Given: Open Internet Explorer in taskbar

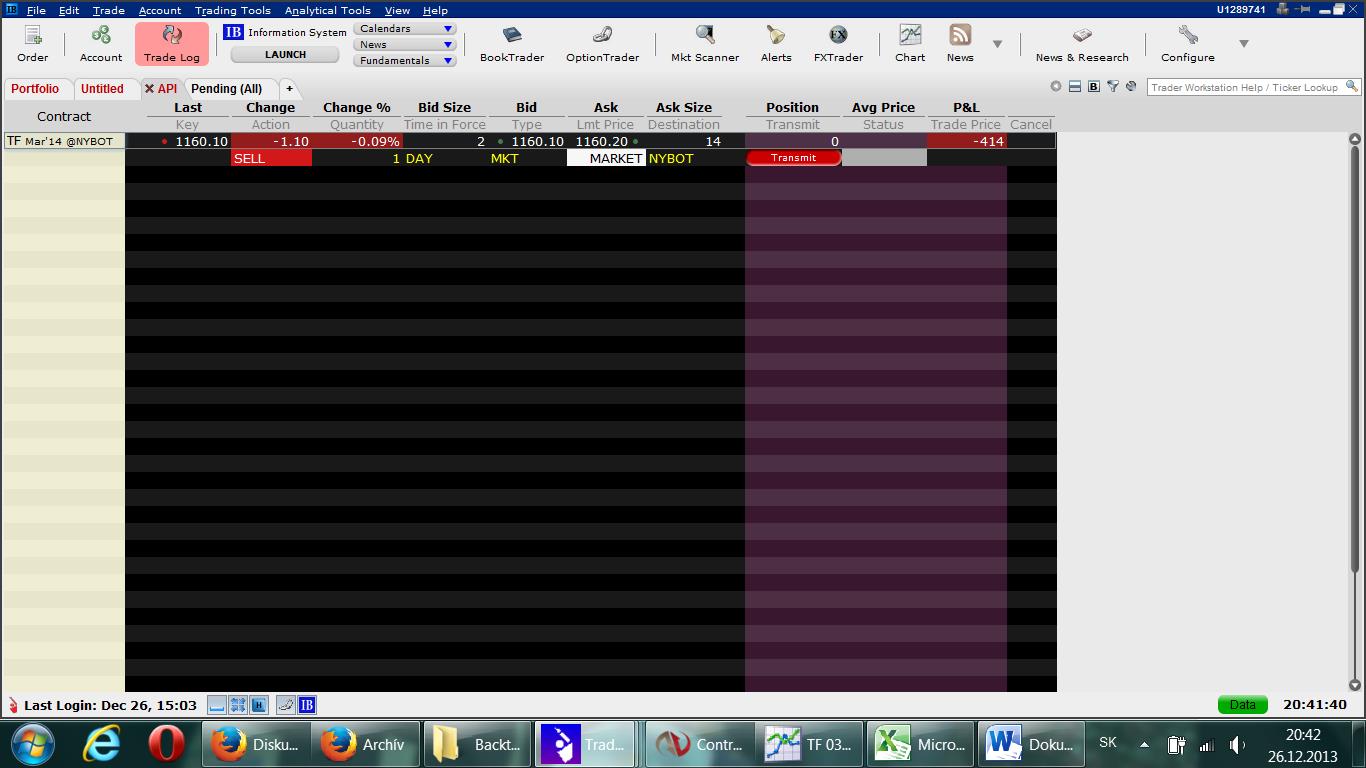Looking at the screenshot, I should [x=102, y=744].
